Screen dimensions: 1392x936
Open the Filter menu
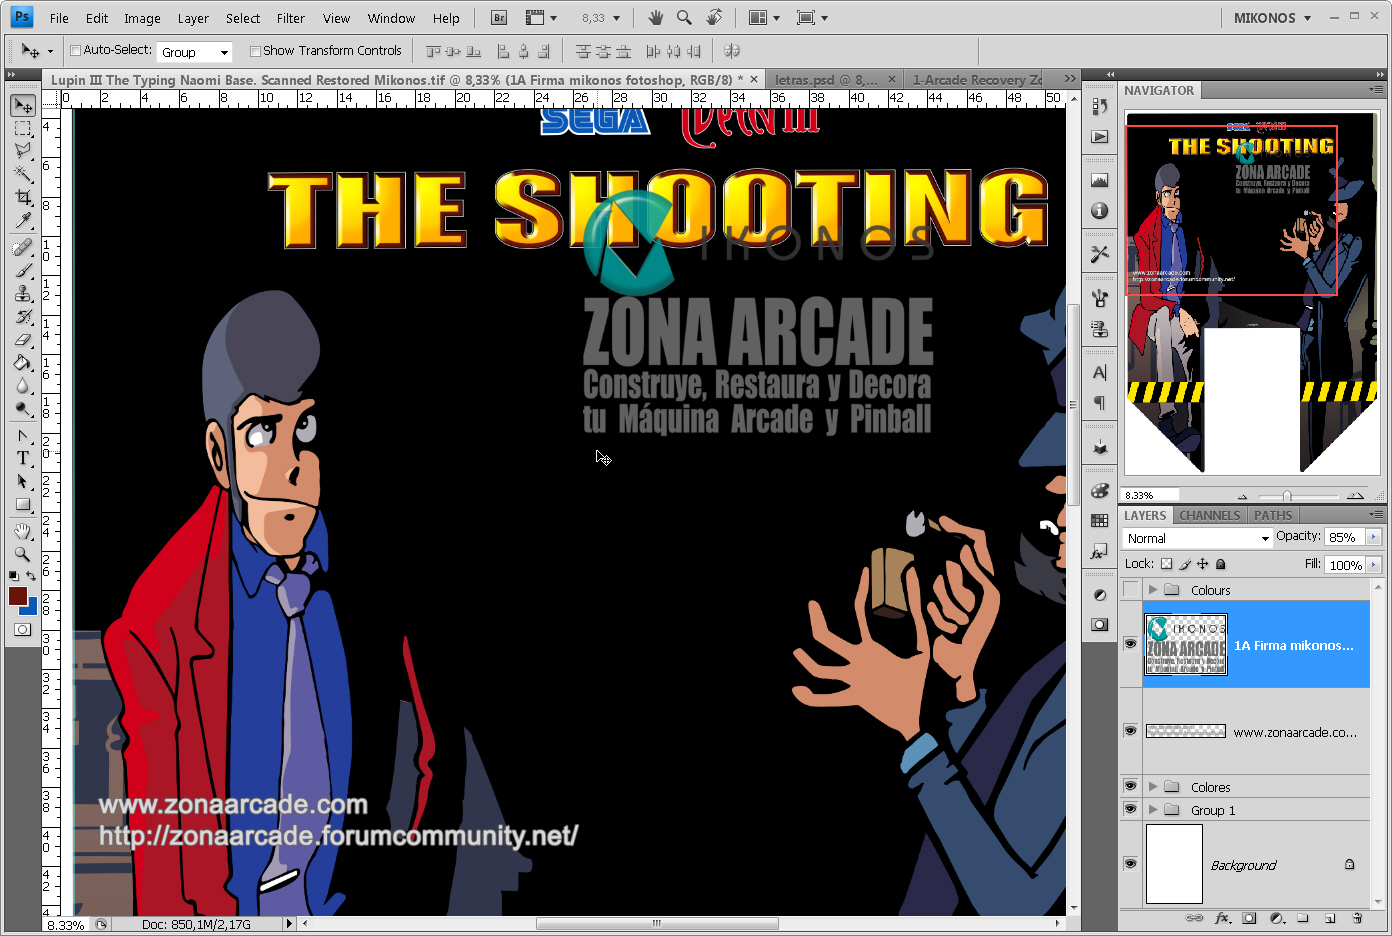click(x=291, y=18)
